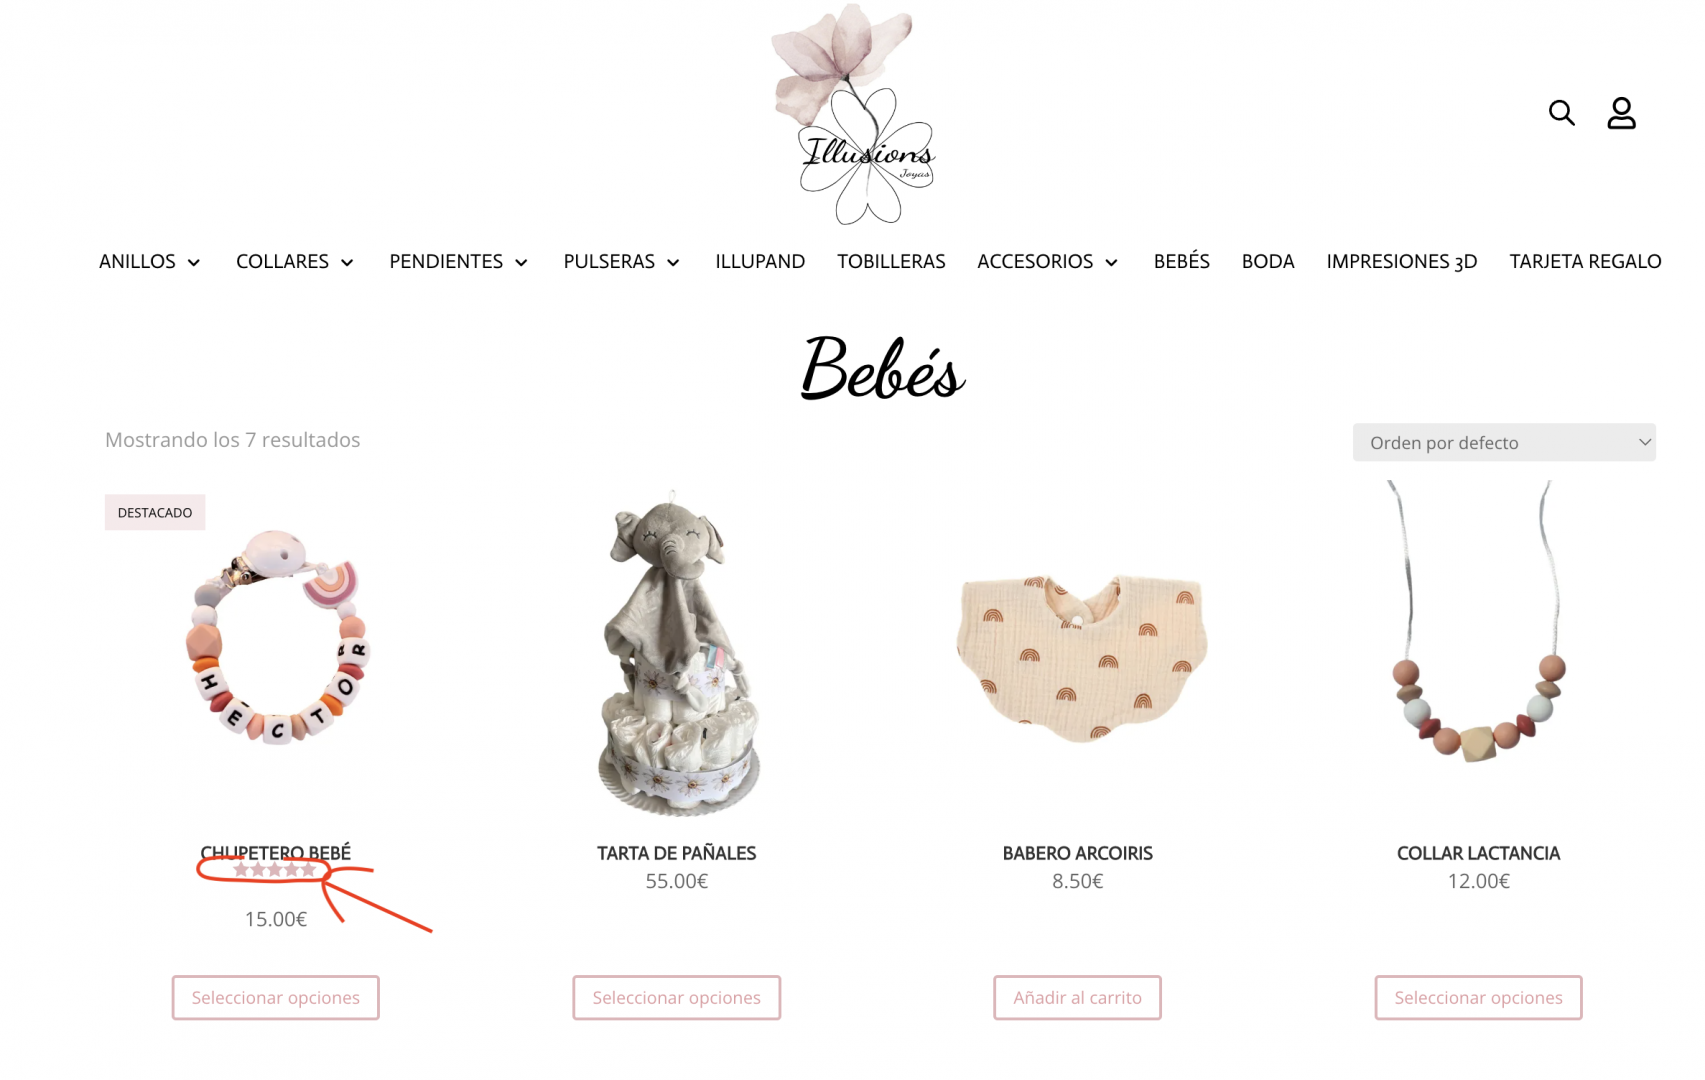Click Añadir al carrito for Babero Arcoiris
Screen dimensions: 1705x1080
point(1077,997)
